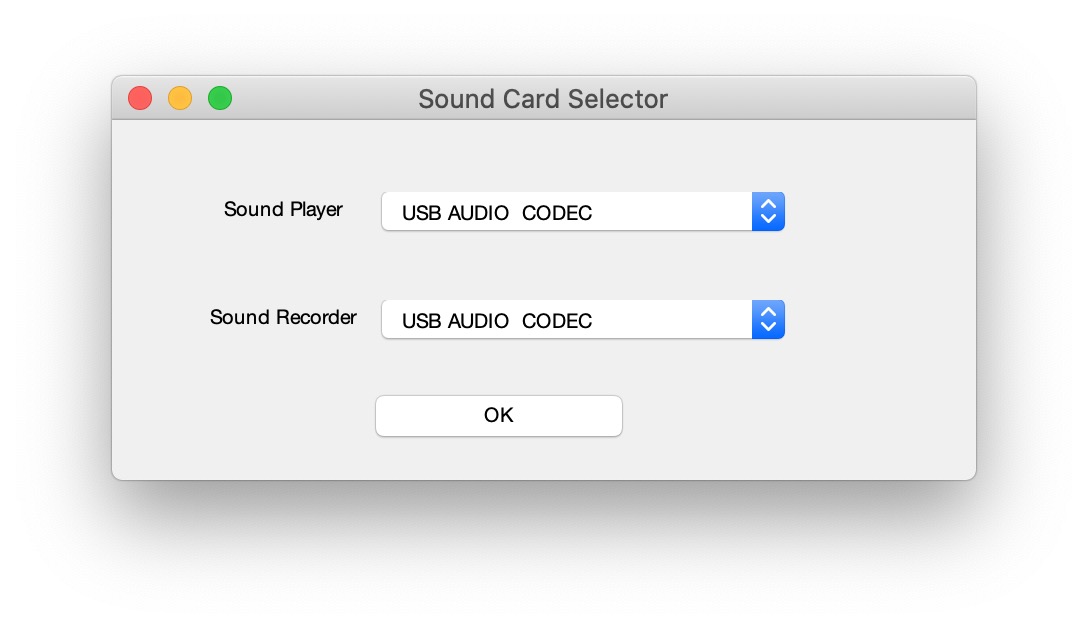This screenshot has height=628, width=1088.
Task: Maximize the window with the green button
Action: click(x=220, y=98)
